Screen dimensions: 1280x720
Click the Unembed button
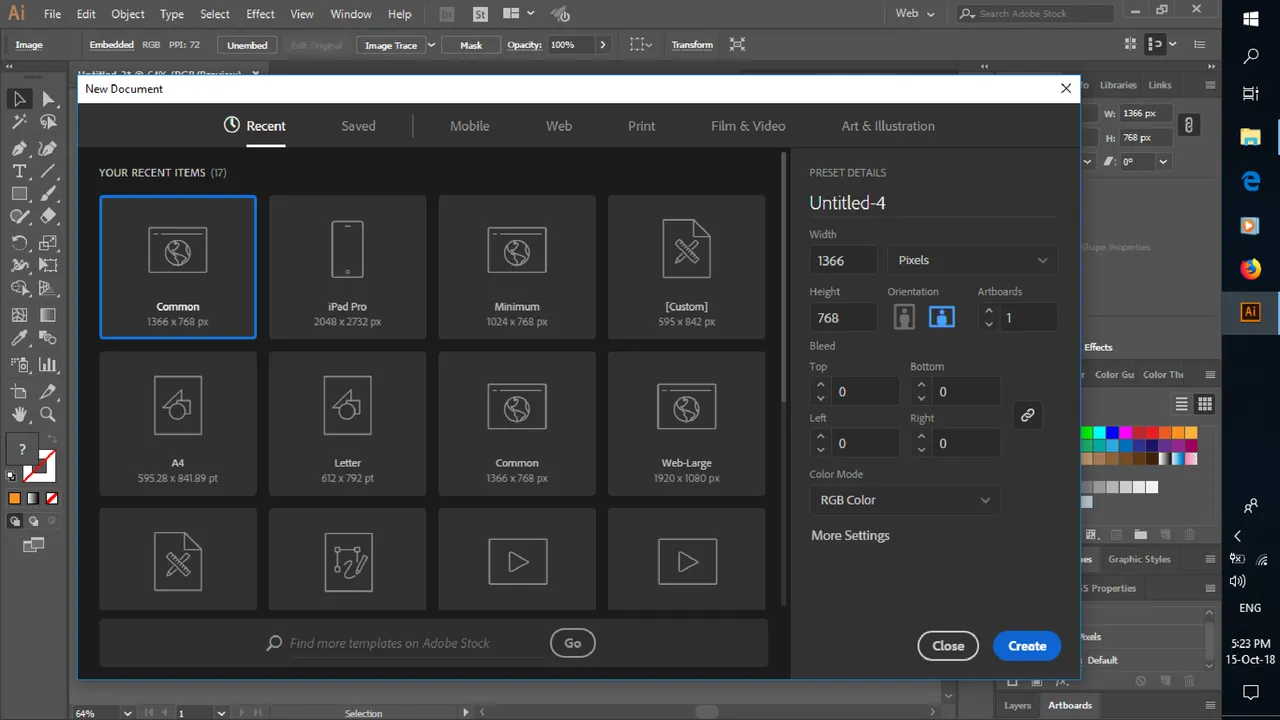pos(247,45)
